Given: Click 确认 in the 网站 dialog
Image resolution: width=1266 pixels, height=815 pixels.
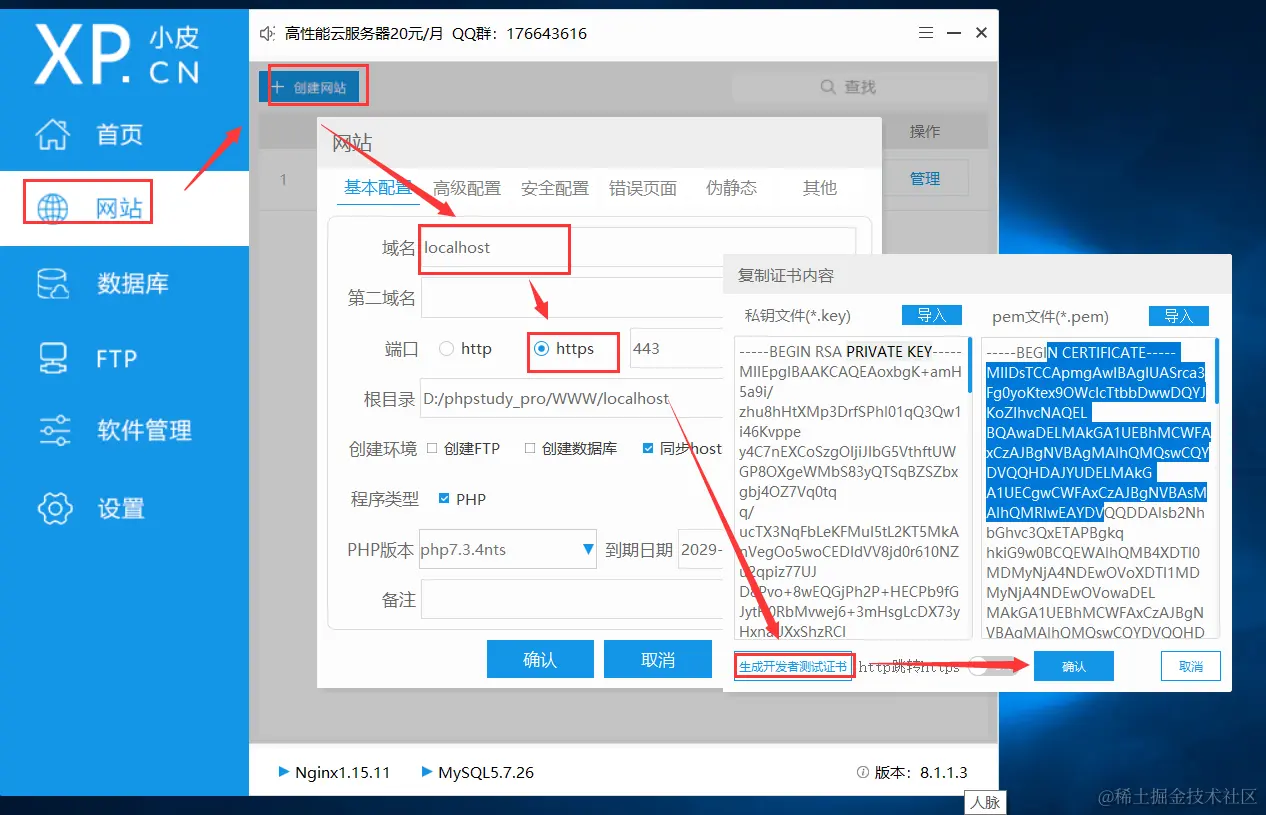Looking at the screenshot, I should click(x=540, y=660).
